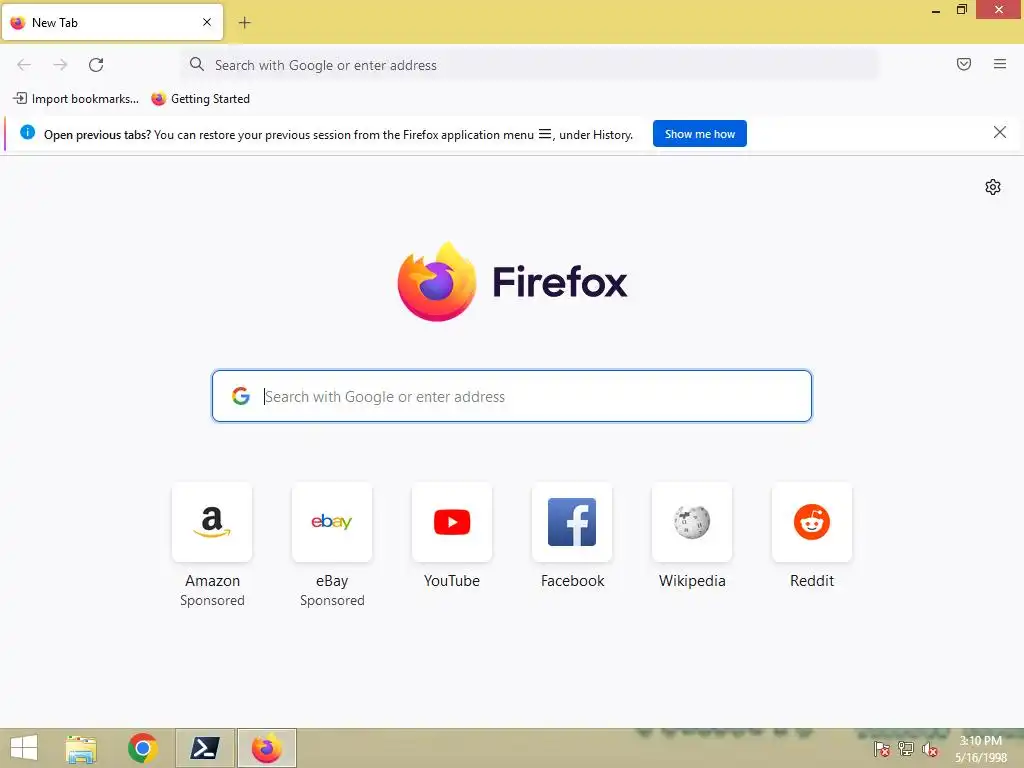Open the taskbar clock showing 3:10 PM
This screenshot has height=768, width=1024.
[980, 749]
